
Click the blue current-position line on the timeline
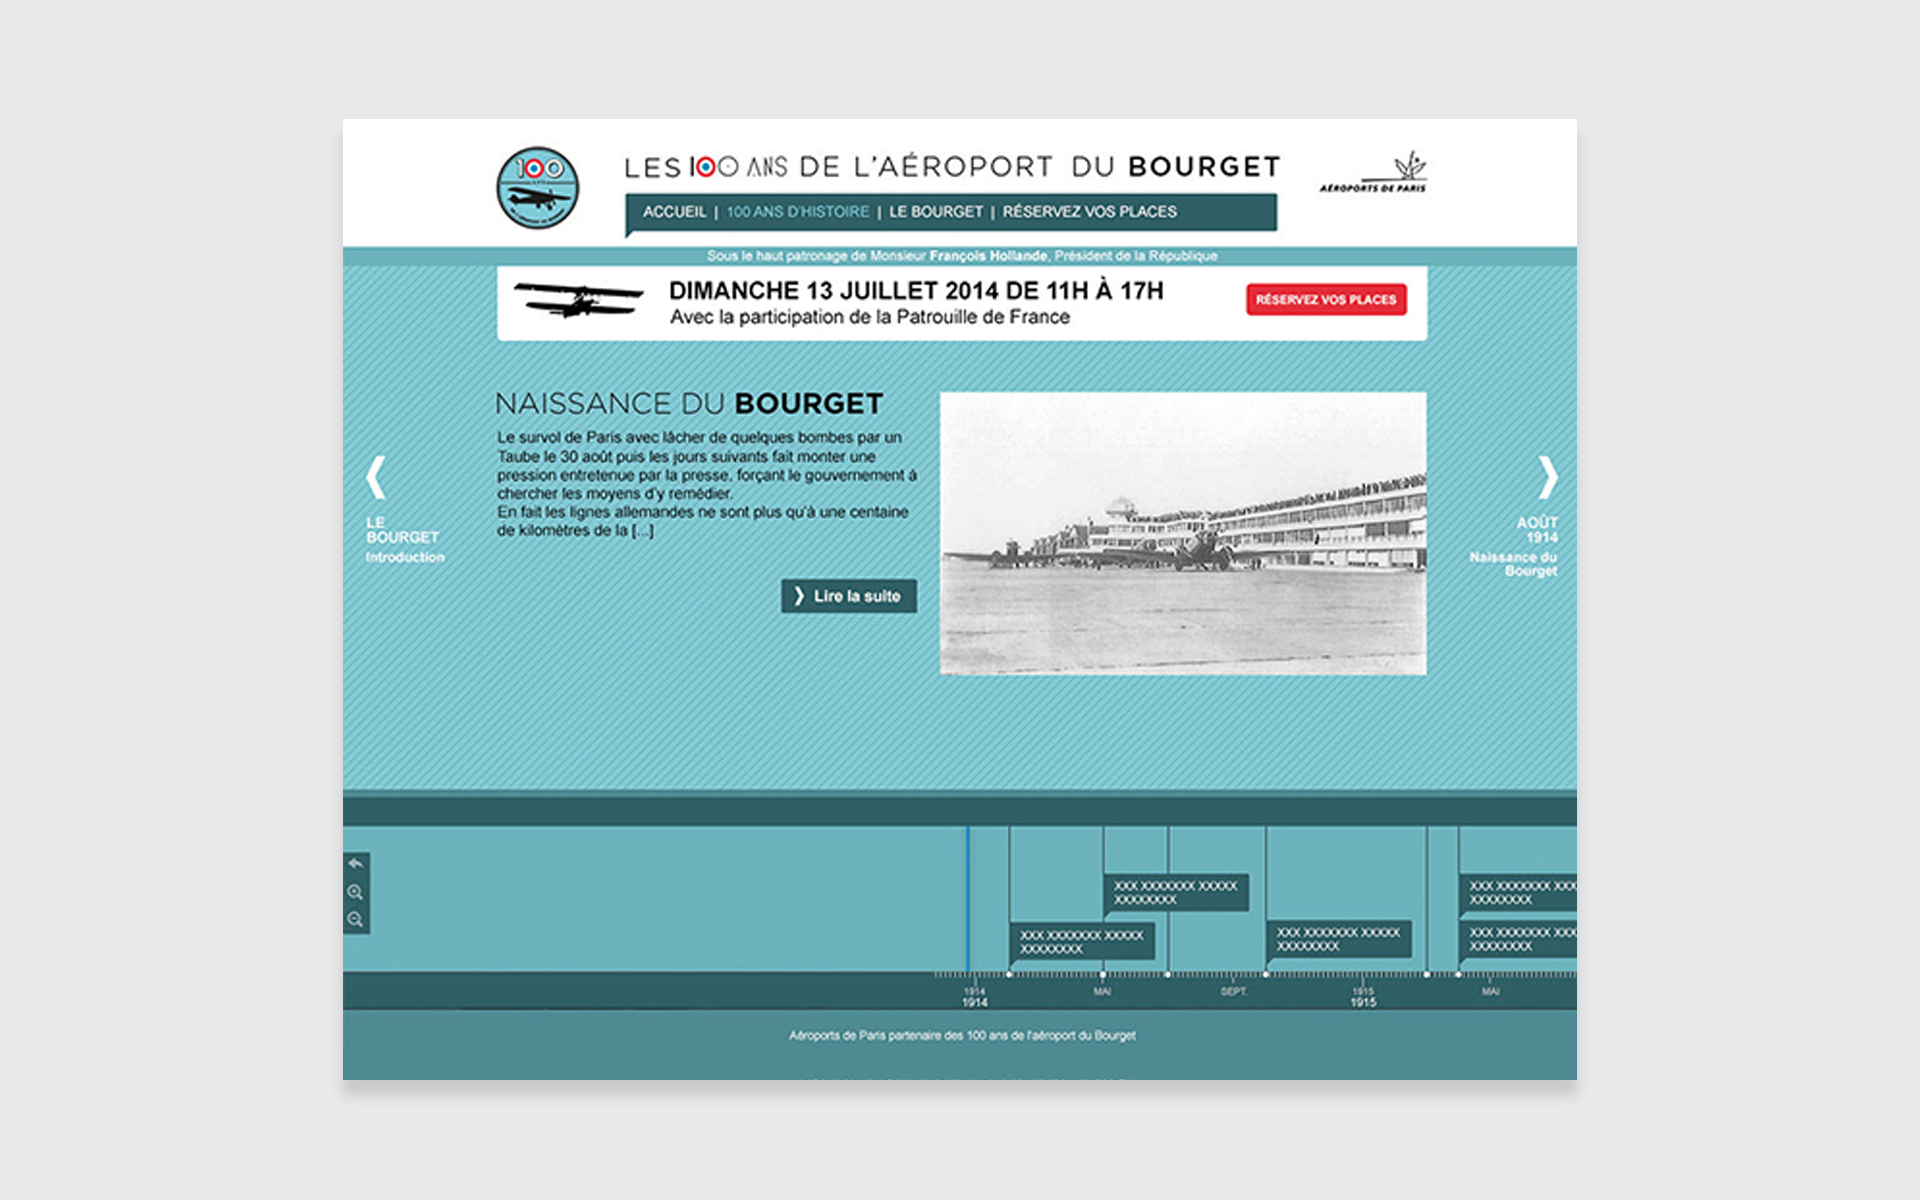(x=968, y=898)
